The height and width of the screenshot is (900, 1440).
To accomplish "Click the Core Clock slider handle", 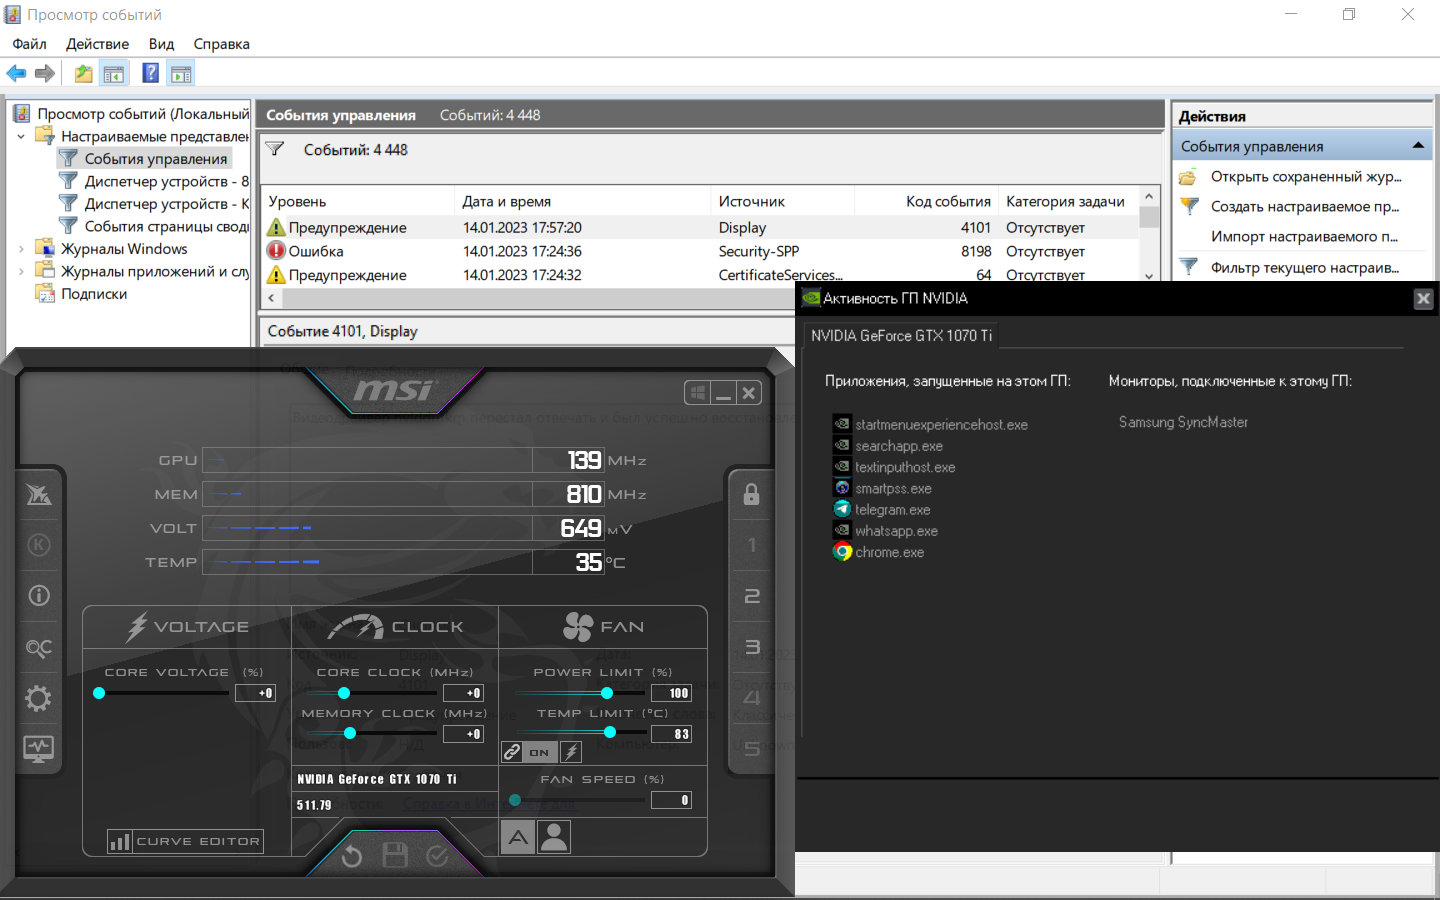I will coord(344,693).
